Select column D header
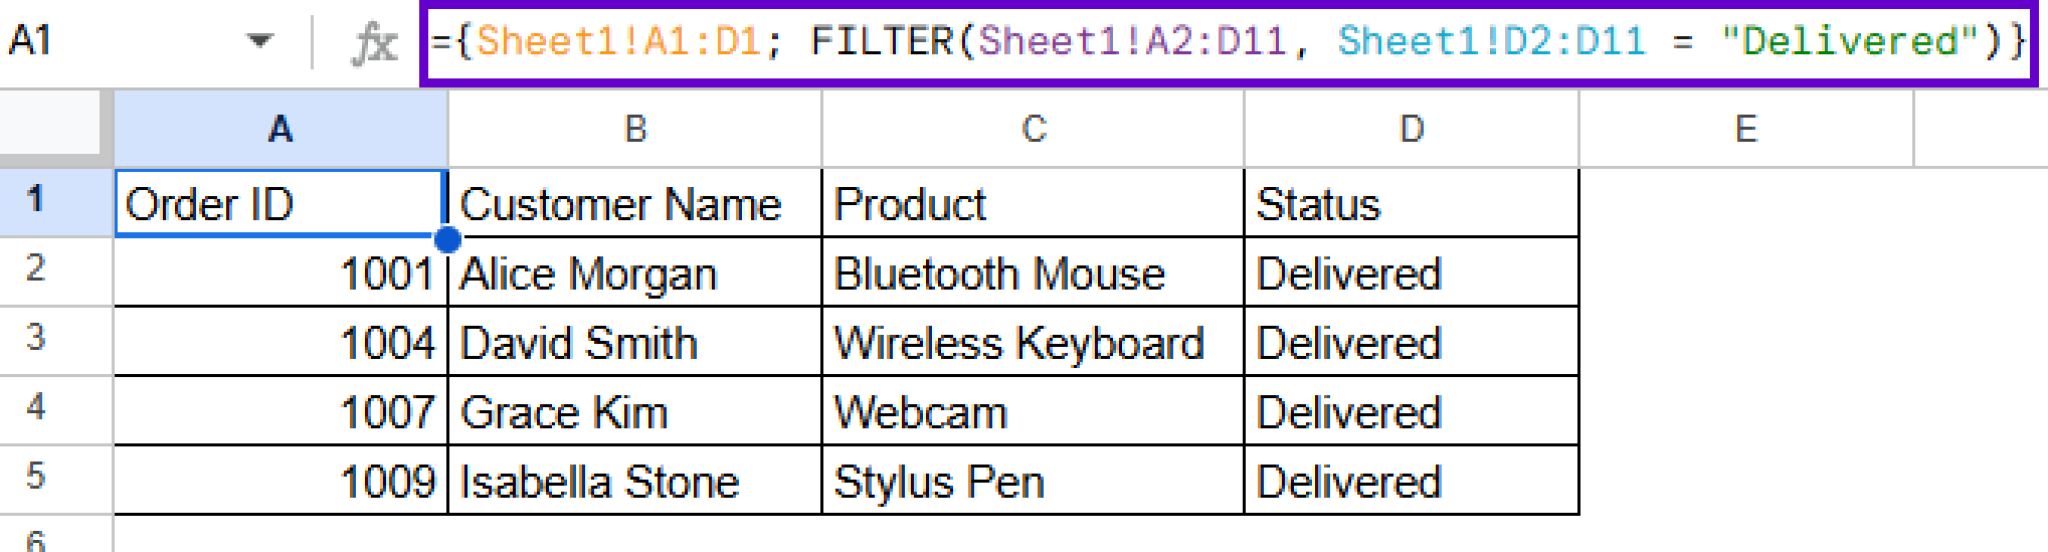Screen dimensions: 2048x552 coord(1411,129)
